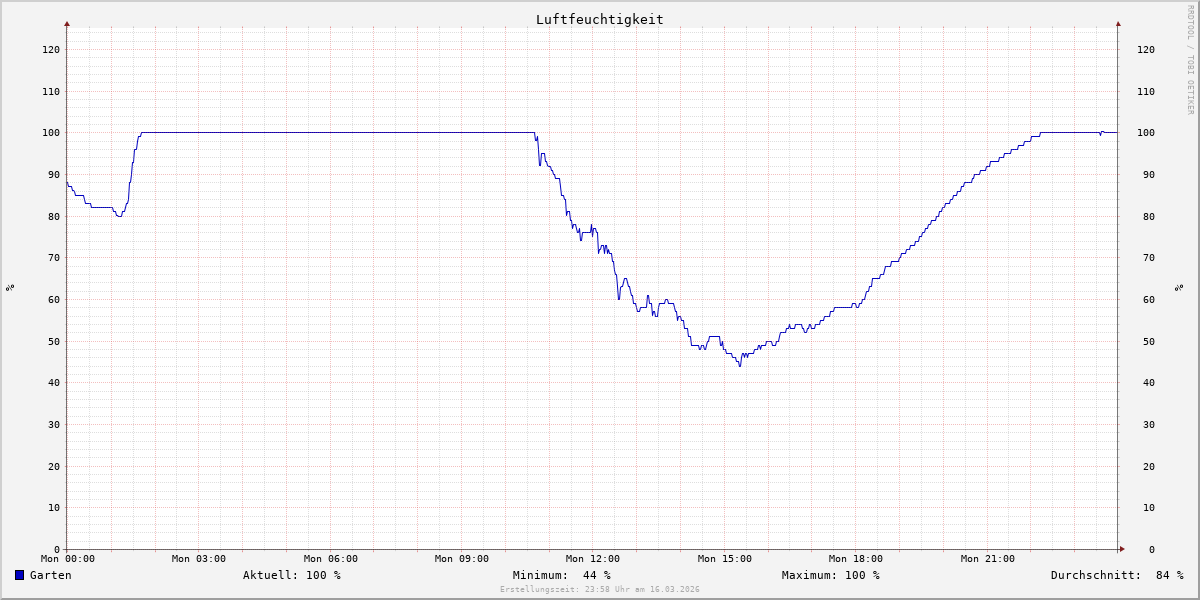Image resolution: width=1200 pixels, height=600 pixels.
Task: Select the "Maximum: 100 %" statistic
Action: (x=830, y=575)
